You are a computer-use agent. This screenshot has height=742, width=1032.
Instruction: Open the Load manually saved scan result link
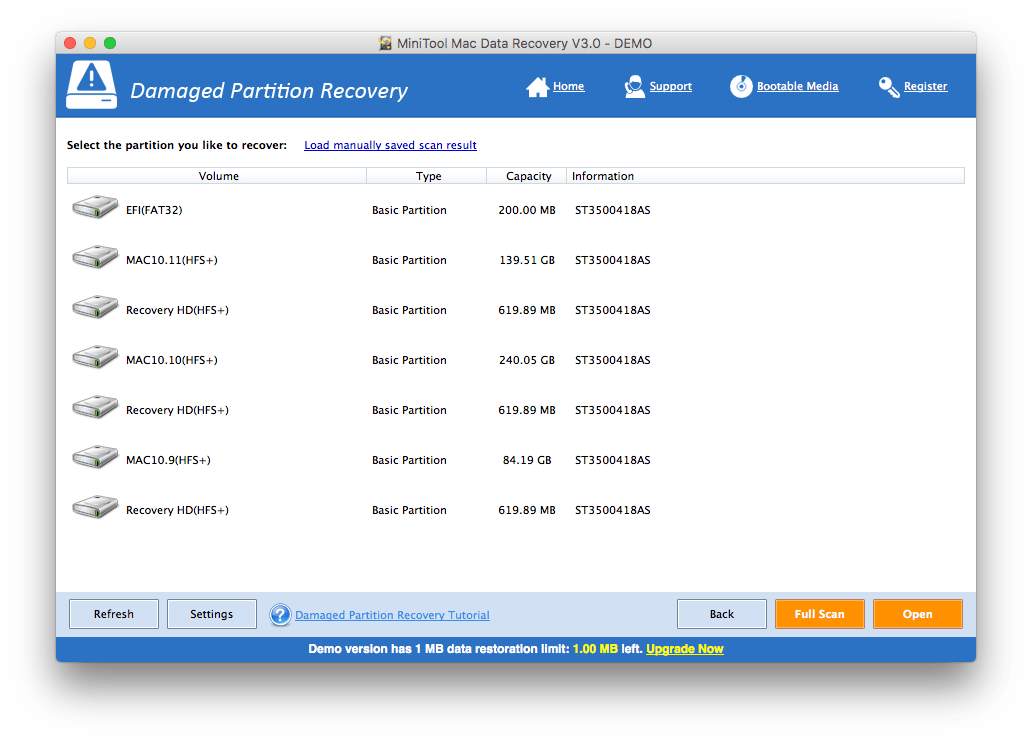coord(390,145)
